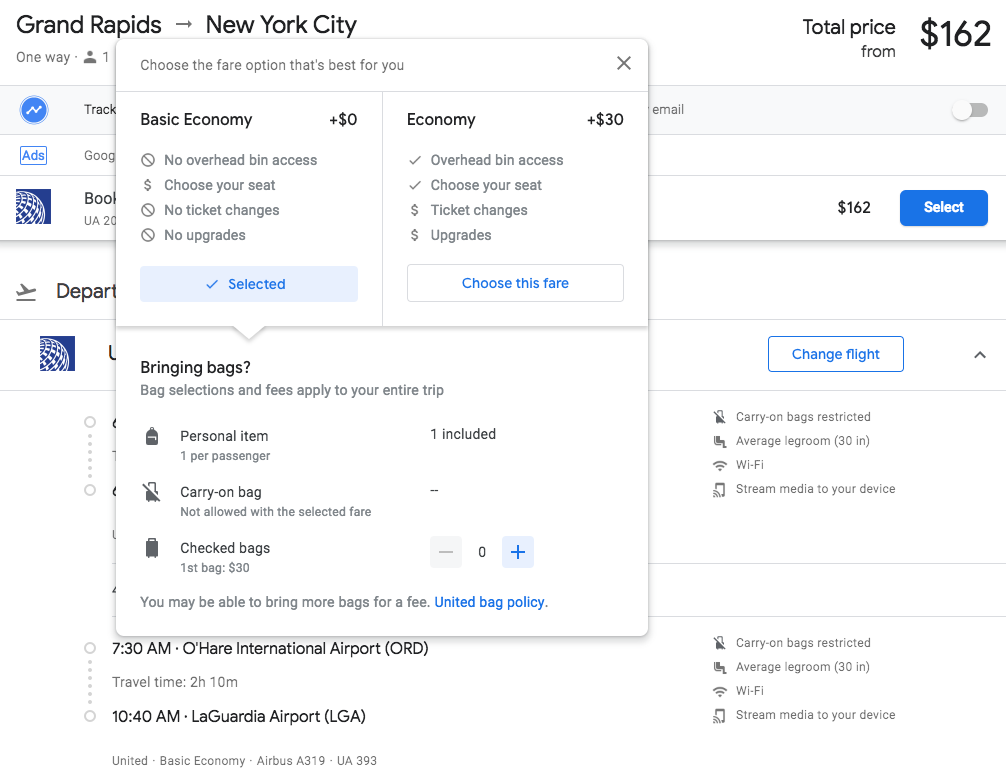Click 'Travel time: 2h 10m' text
Viewport: 1006px width, 784px height.
(175, 682)
